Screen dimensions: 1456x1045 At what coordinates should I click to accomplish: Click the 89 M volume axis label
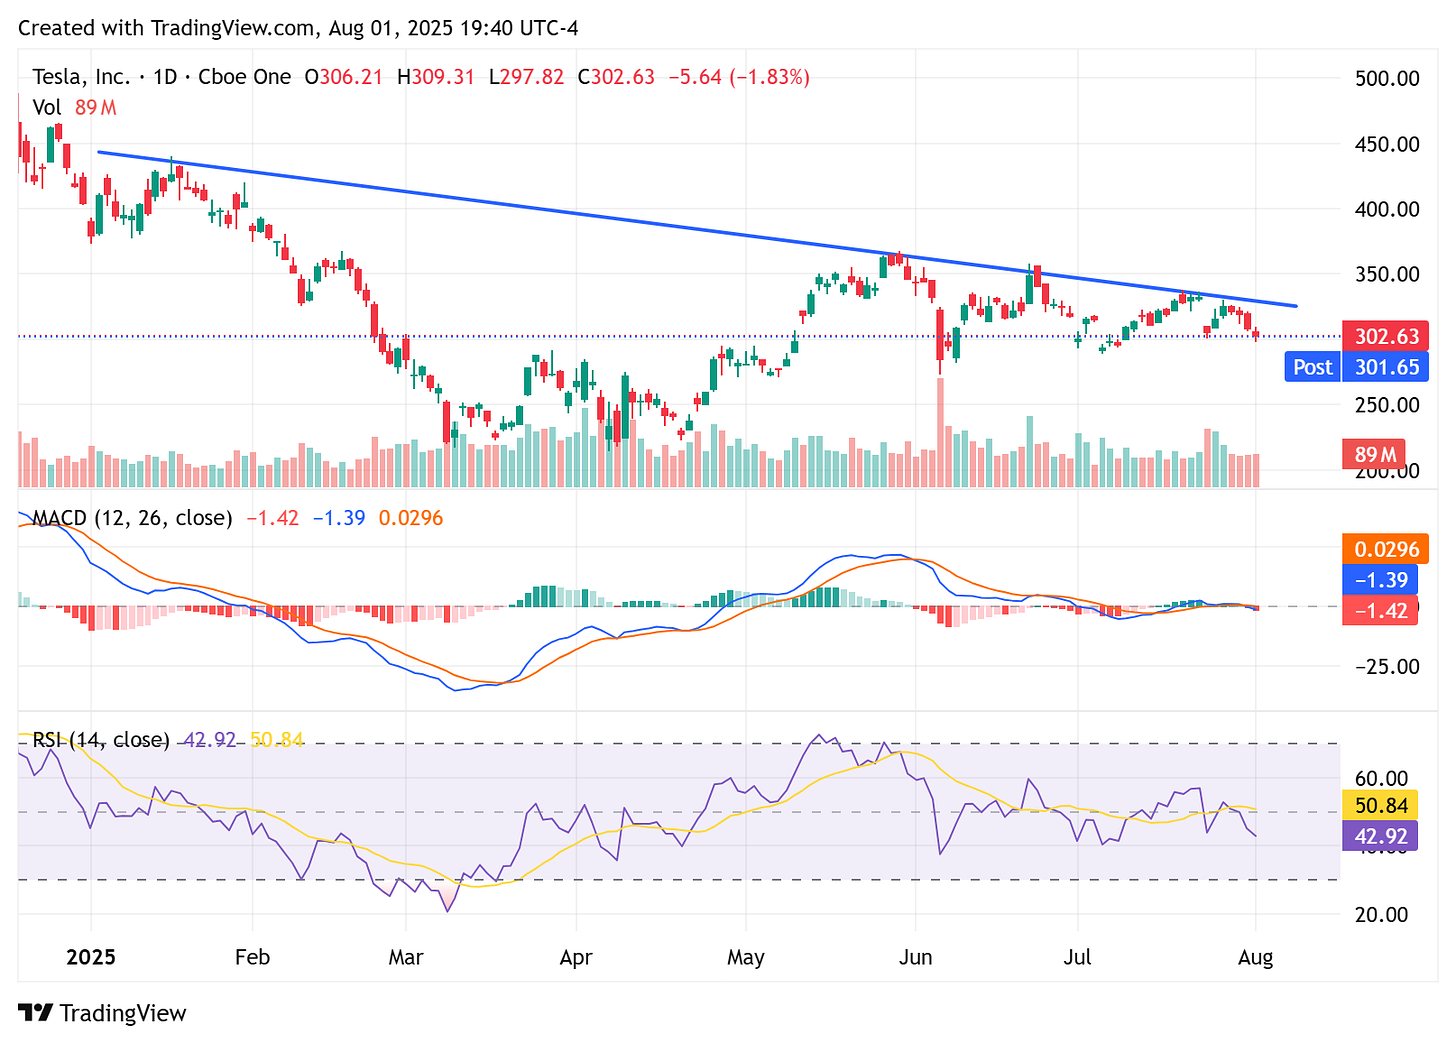point(1374,454)
